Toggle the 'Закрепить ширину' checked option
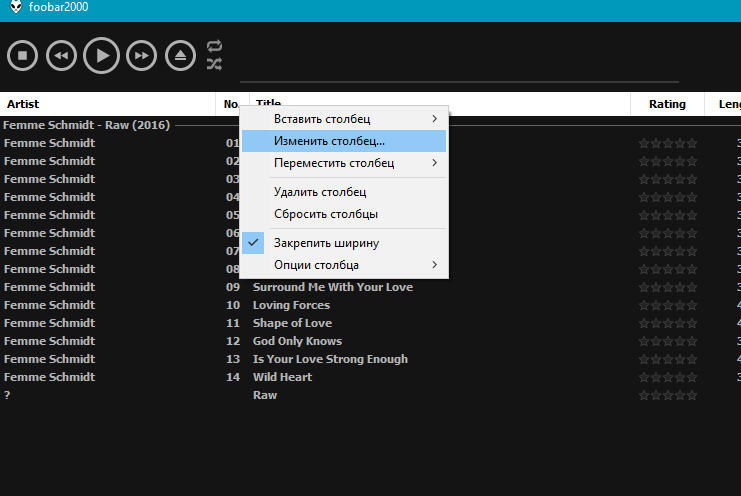 point(326,243)
